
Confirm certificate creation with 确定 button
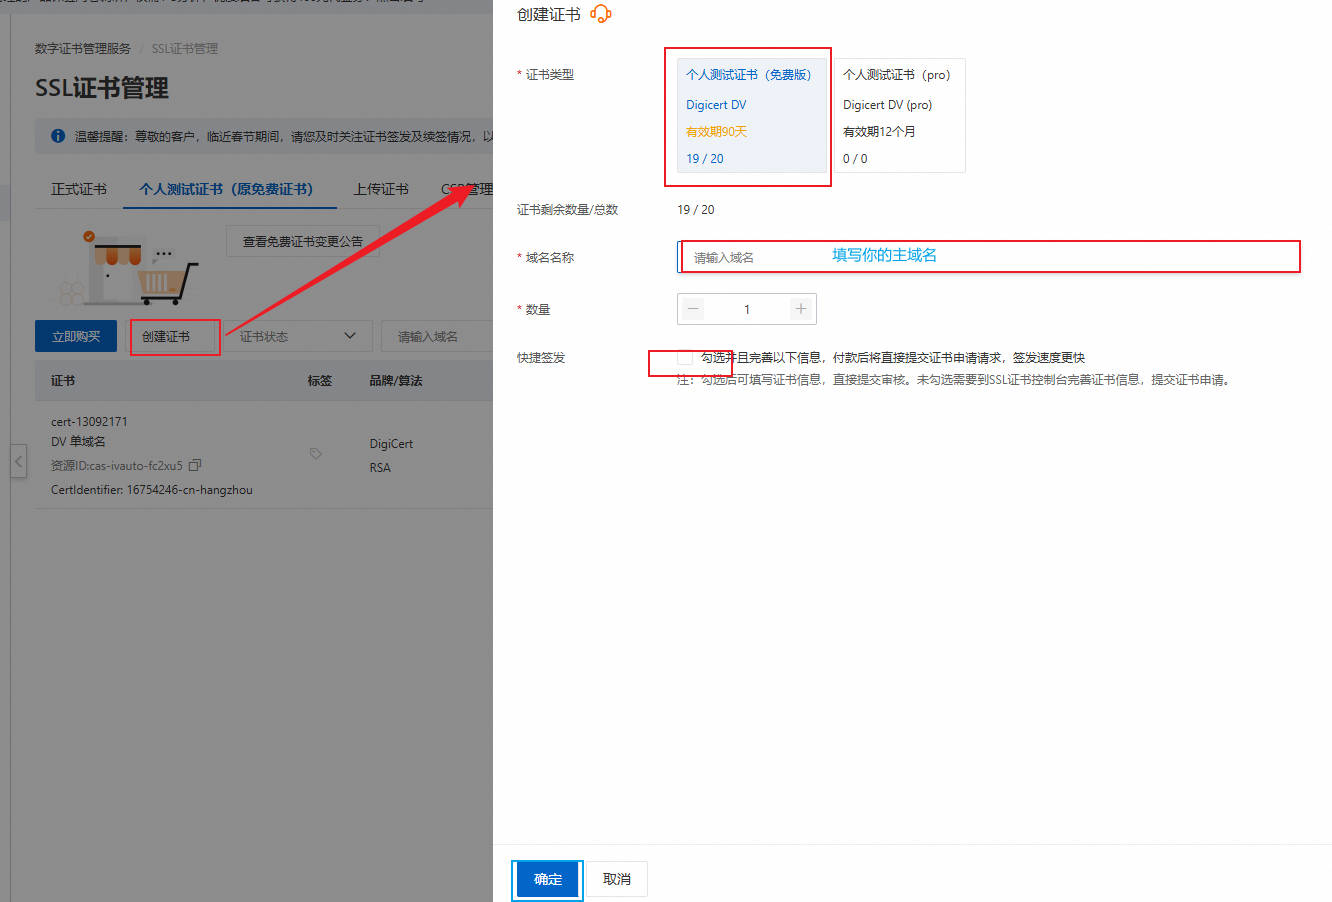pos(547,879)
